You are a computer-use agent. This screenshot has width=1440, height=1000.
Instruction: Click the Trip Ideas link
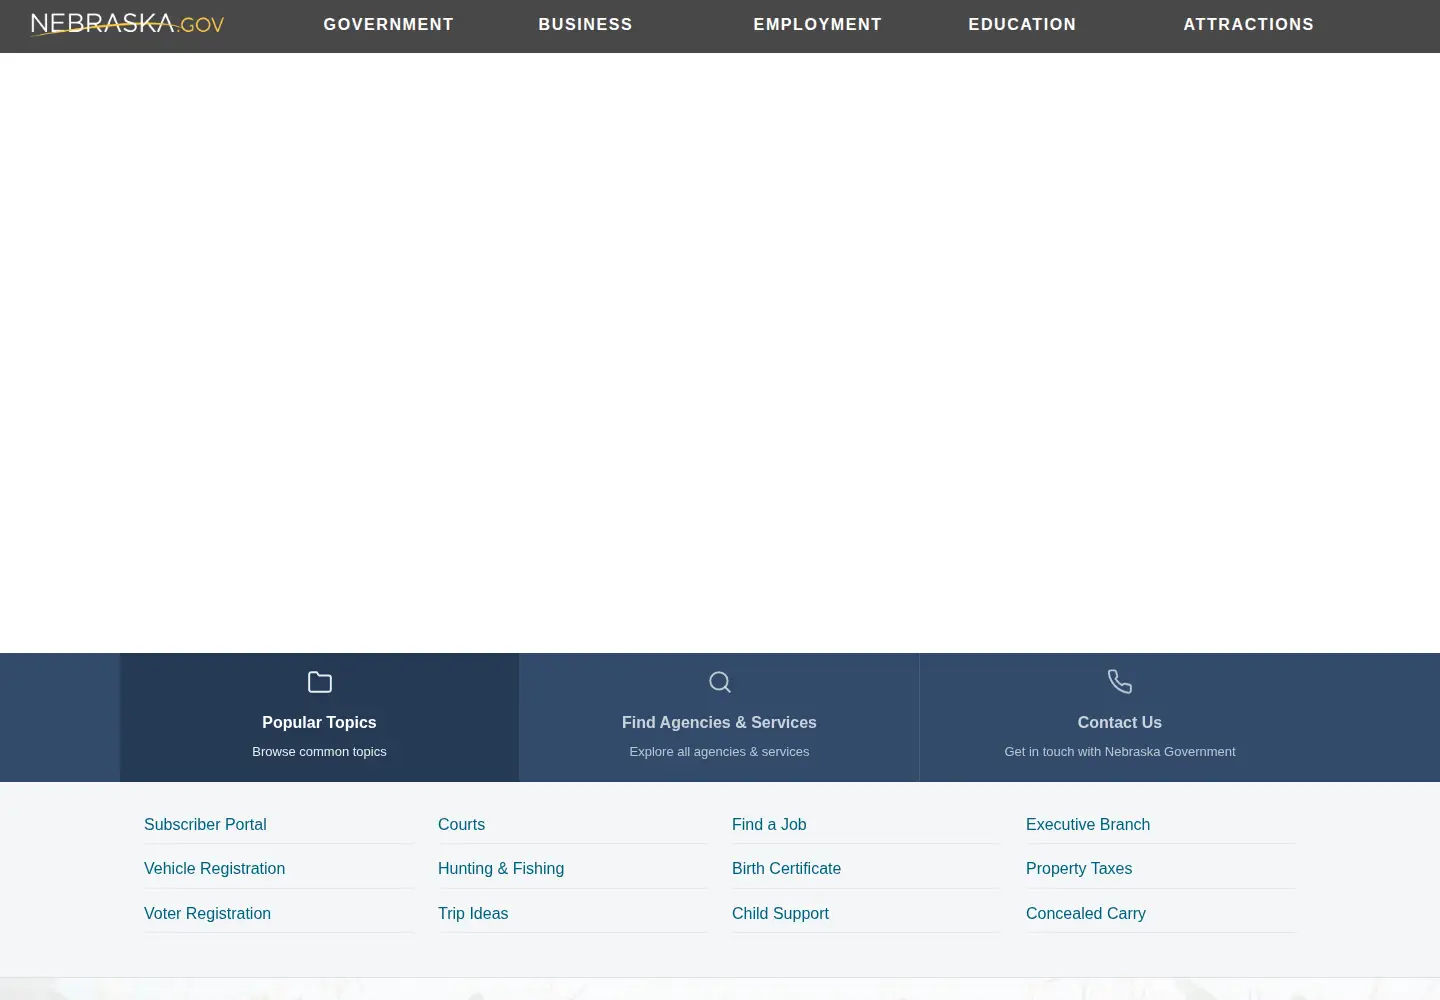click(473, 913)
